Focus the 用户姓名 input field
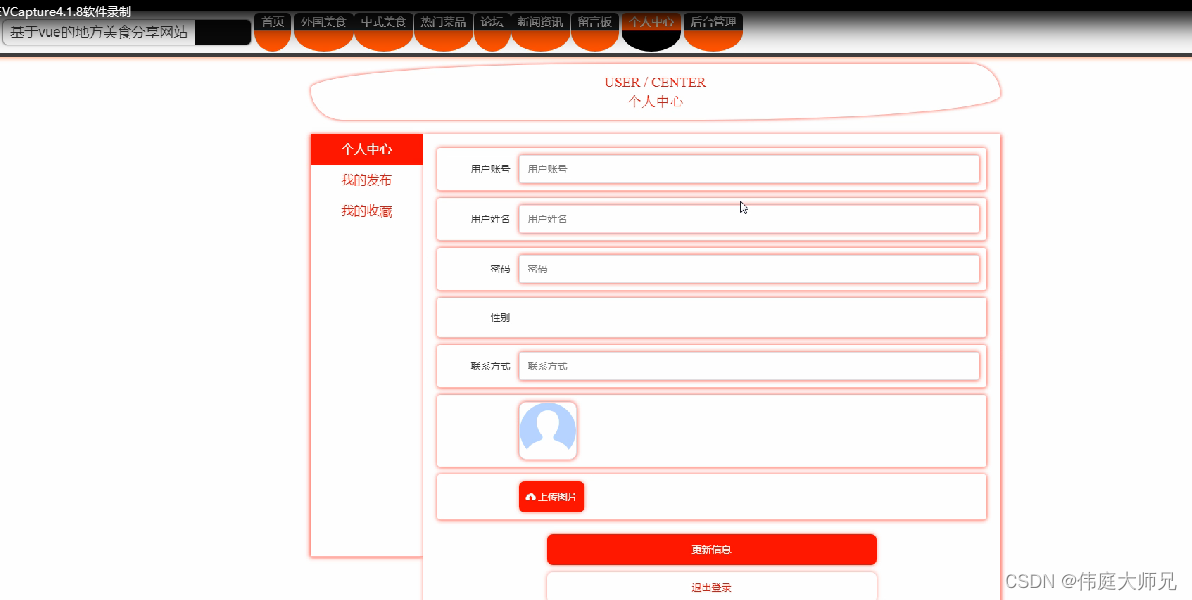Image resolution: width=1192 pixels, height=600 pixels. tap(749, 219)
